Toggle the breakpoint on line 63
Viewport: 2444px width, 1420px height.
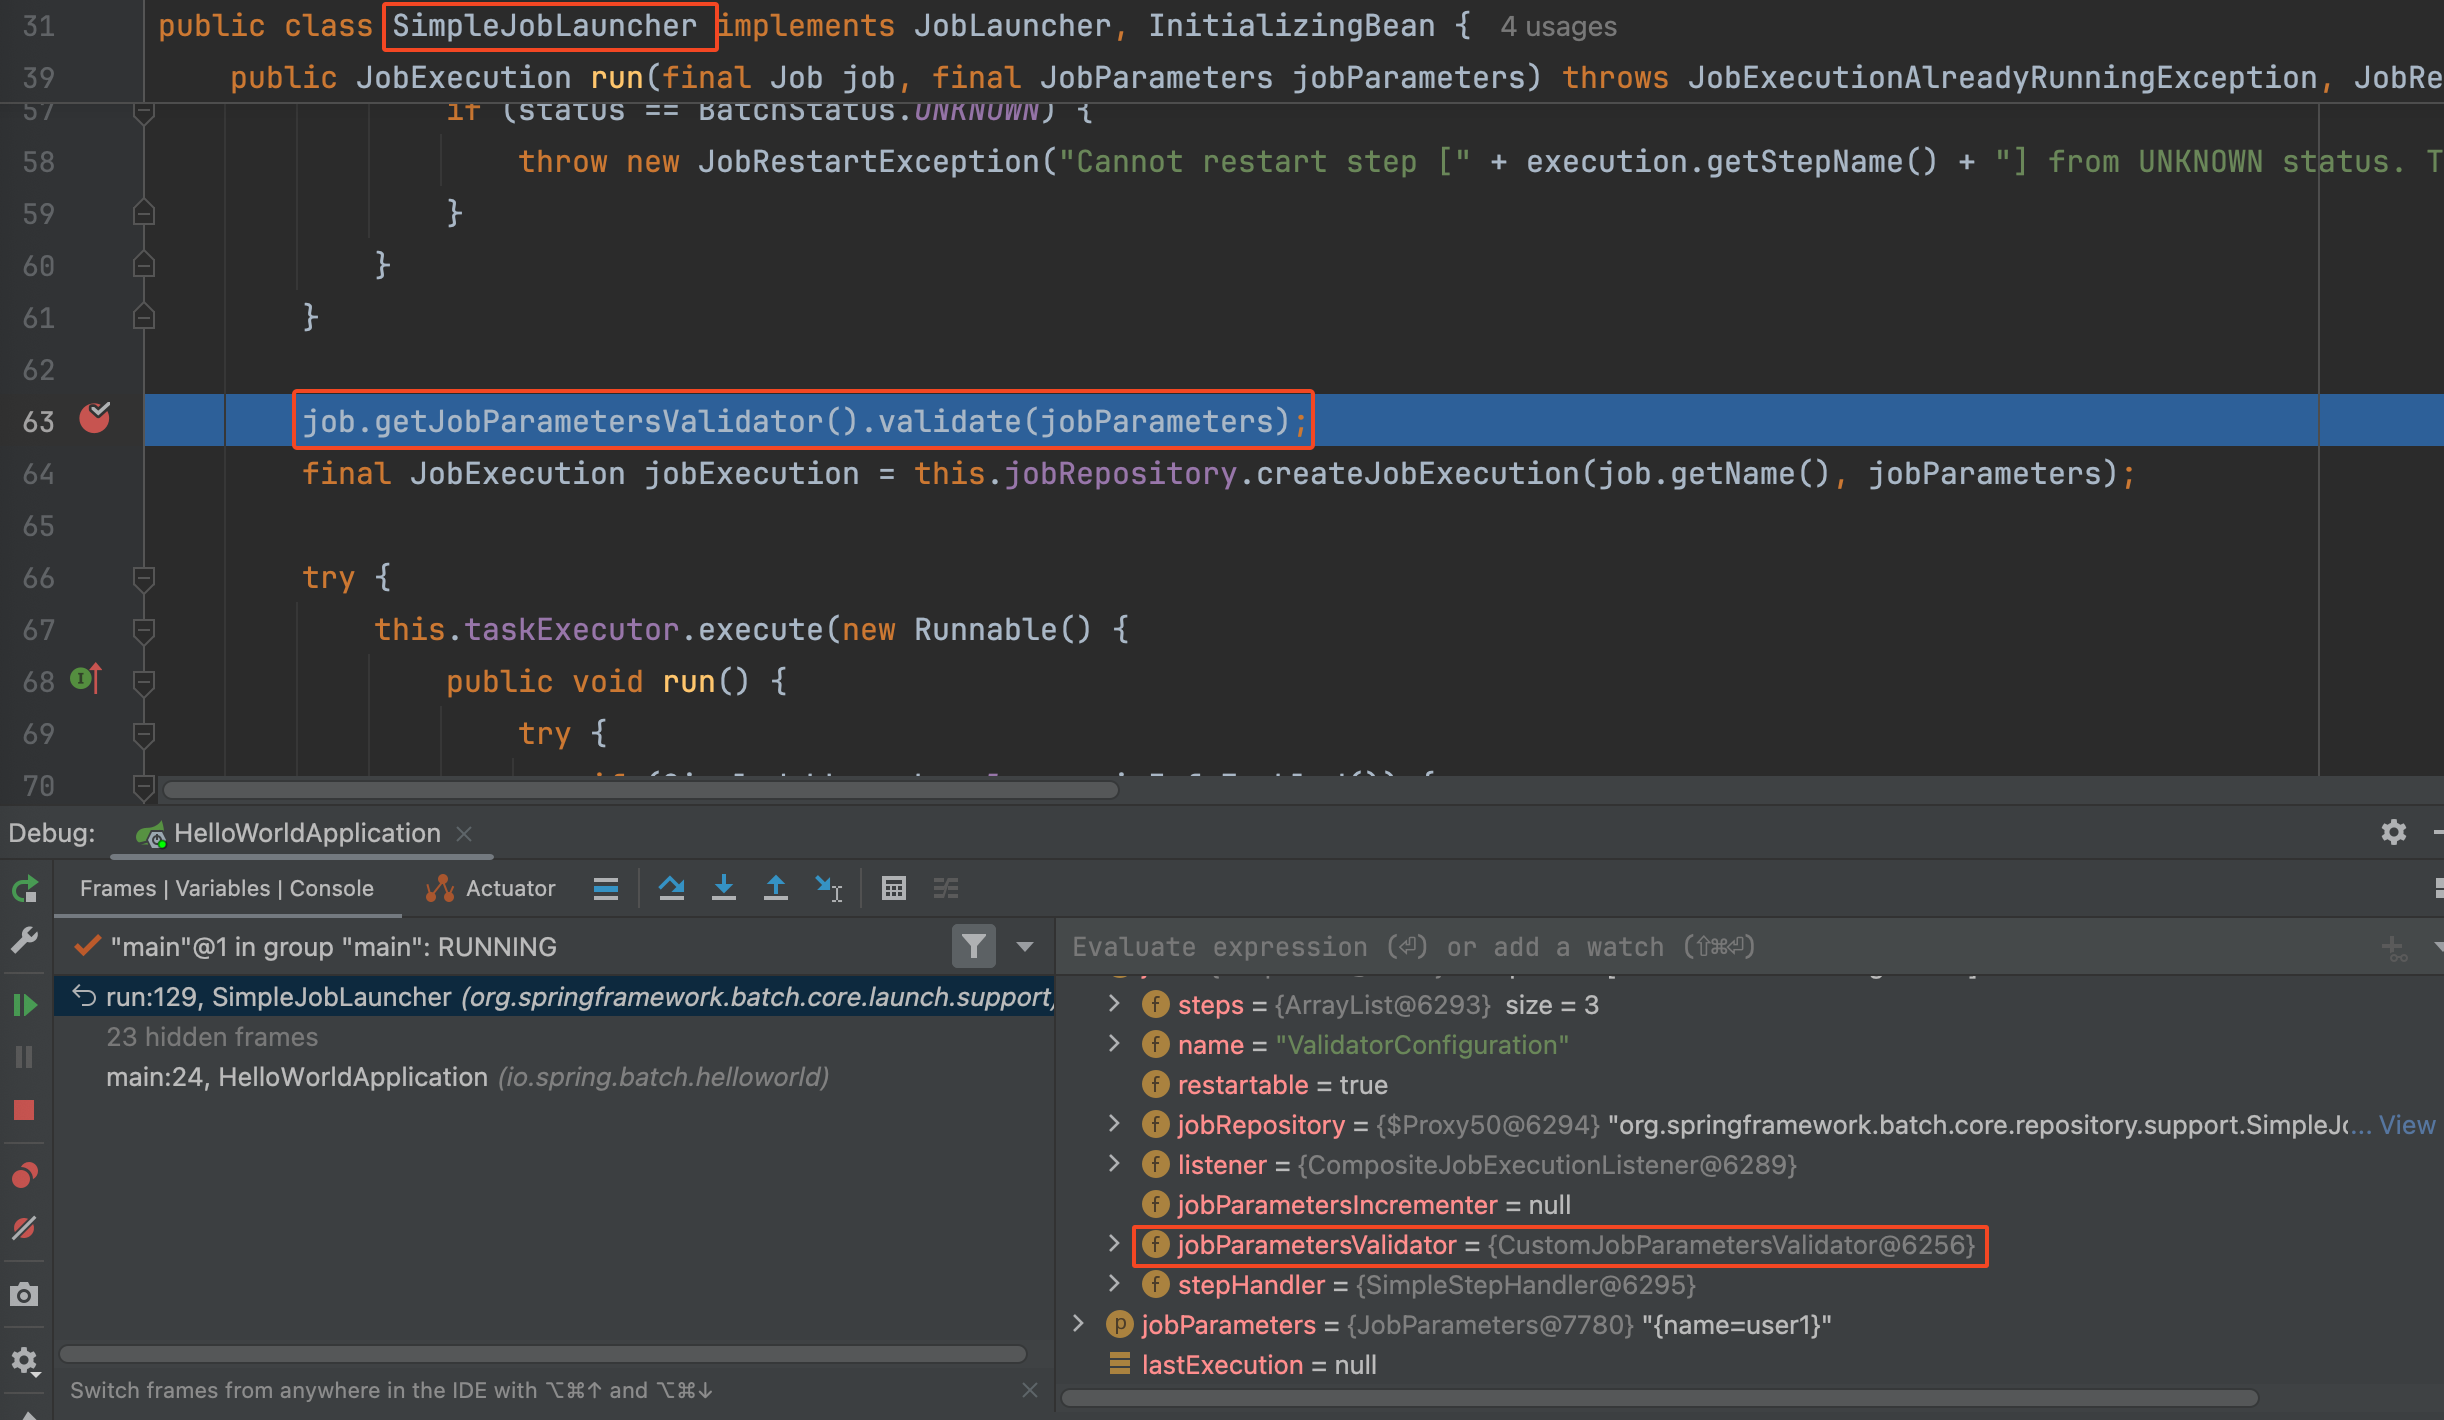pyautogui.click(x=95, y=419)
